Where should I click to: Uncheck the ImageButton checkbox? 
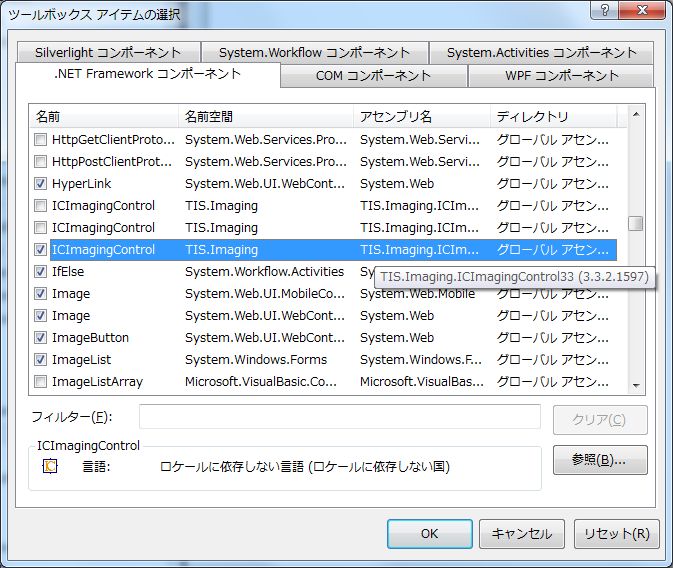click(40, 337)
